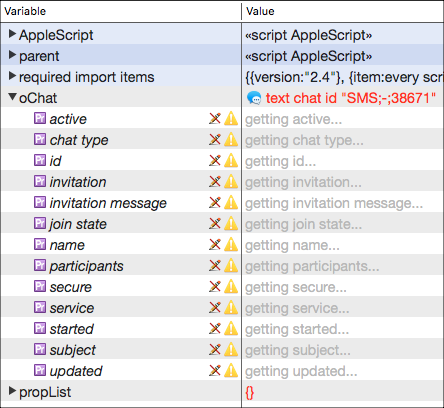
Task: Click the Messages bubble icon beside text chat id
Action: pos(254,98)
